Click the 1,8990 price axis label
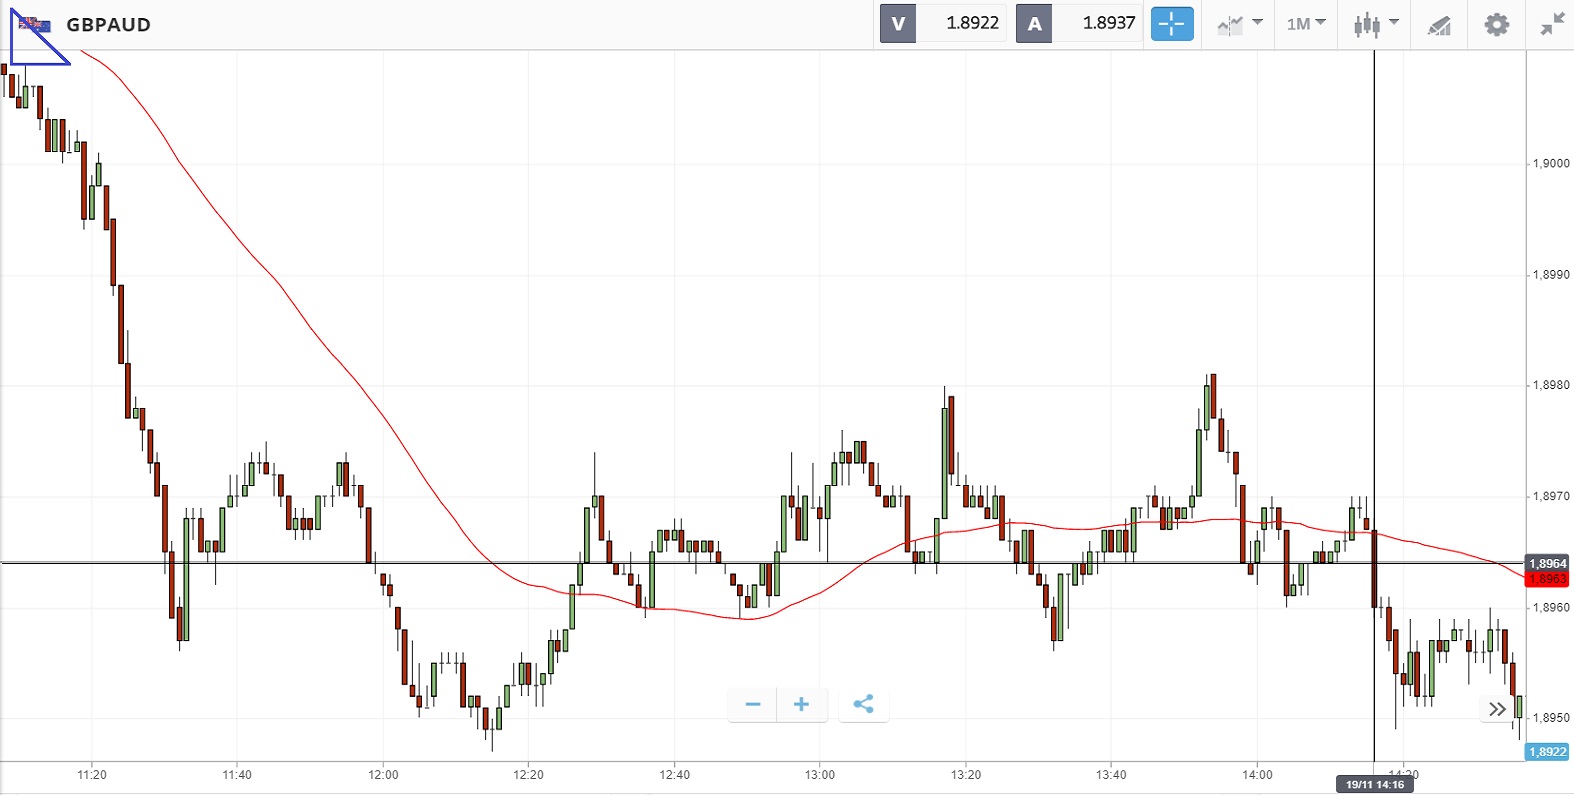Viewport: 1574px width, 795px height. pyautogui.click(x=1551, y=275)
